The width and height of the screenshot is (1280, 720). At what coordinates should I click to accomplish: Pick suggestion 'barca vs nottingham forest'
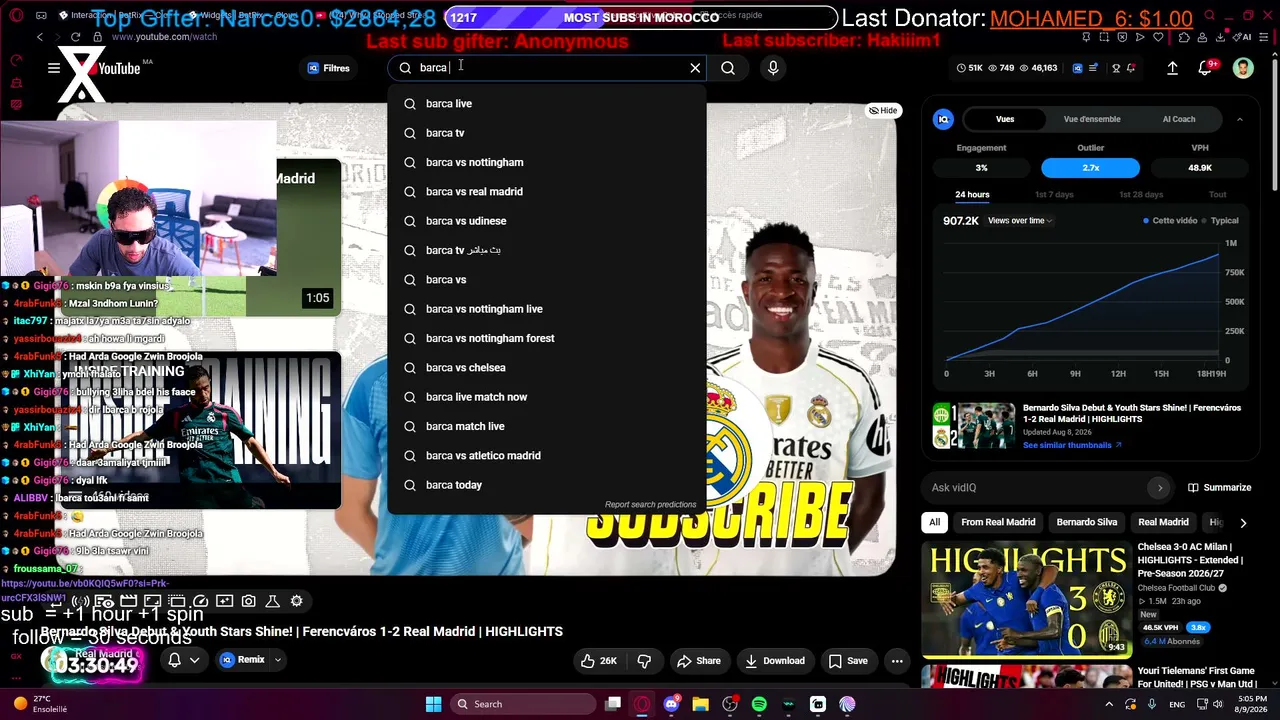pos(547,338)
